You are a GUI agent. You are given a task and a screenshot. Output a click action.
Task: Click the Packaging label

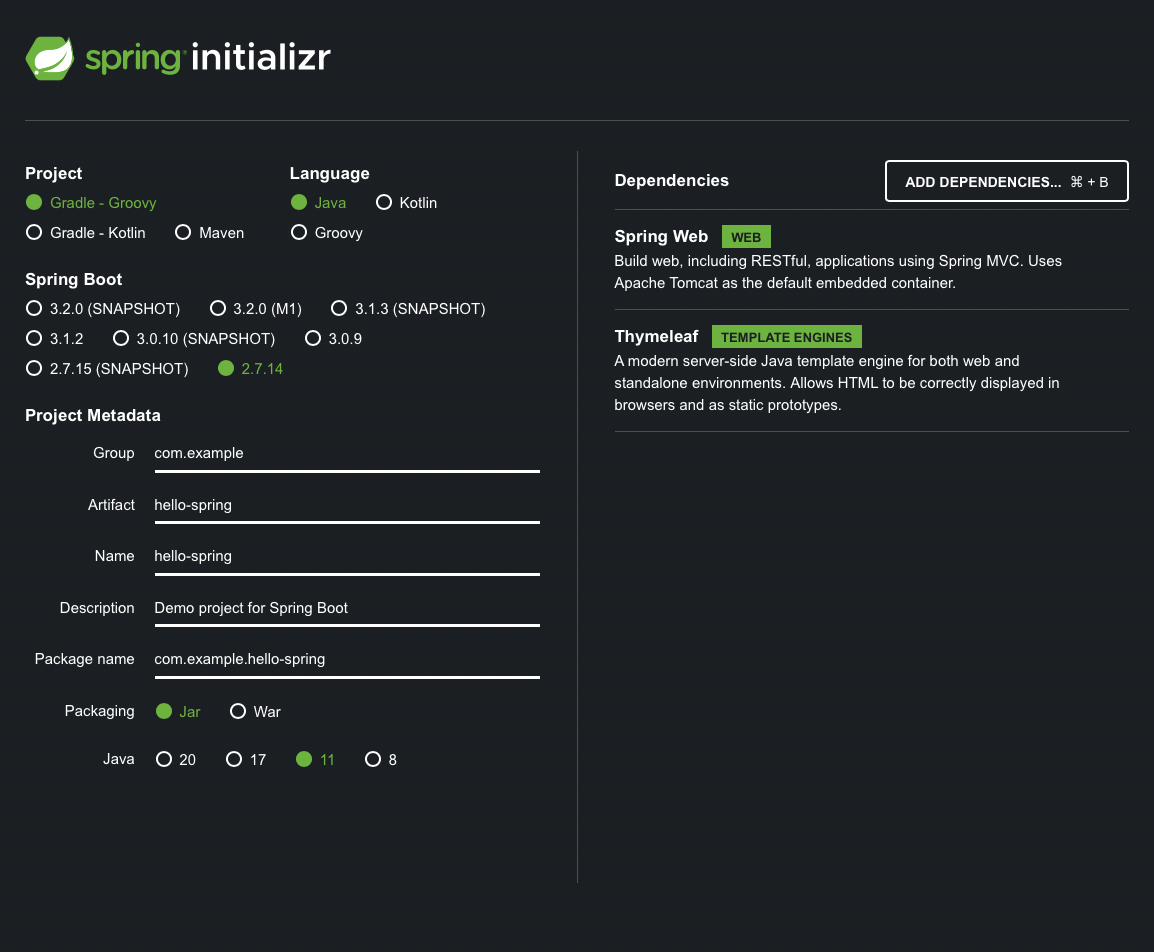[x=99, y=711]
